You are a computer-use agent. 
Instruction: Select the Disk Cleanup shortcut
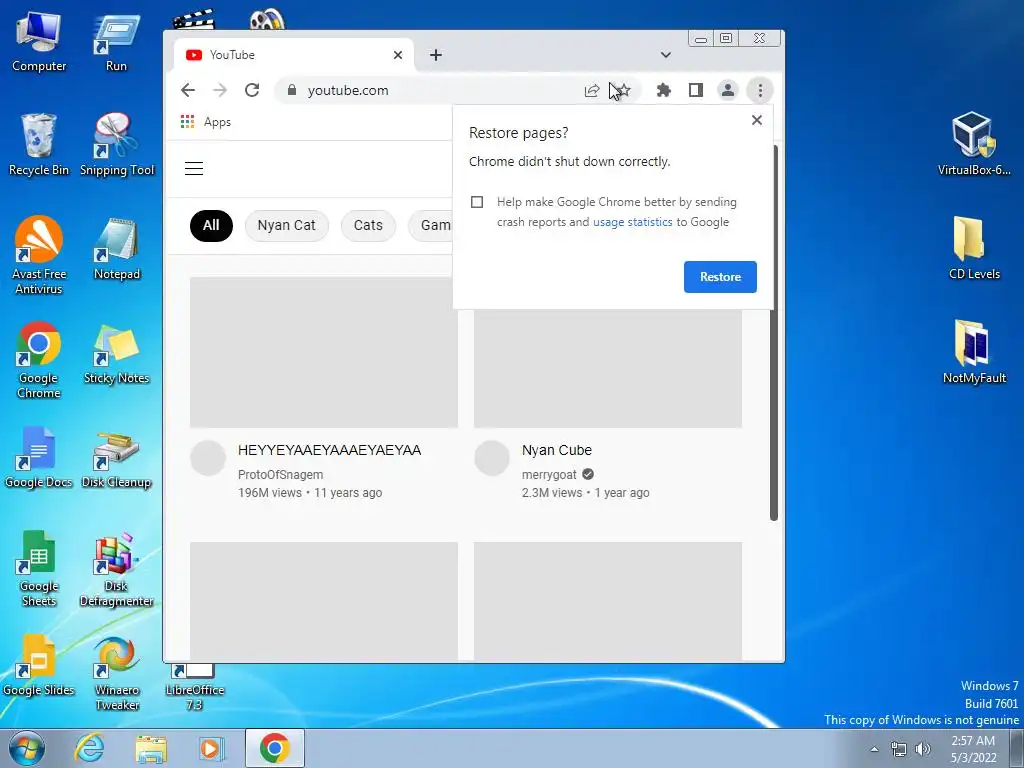(x=116, y=460)
